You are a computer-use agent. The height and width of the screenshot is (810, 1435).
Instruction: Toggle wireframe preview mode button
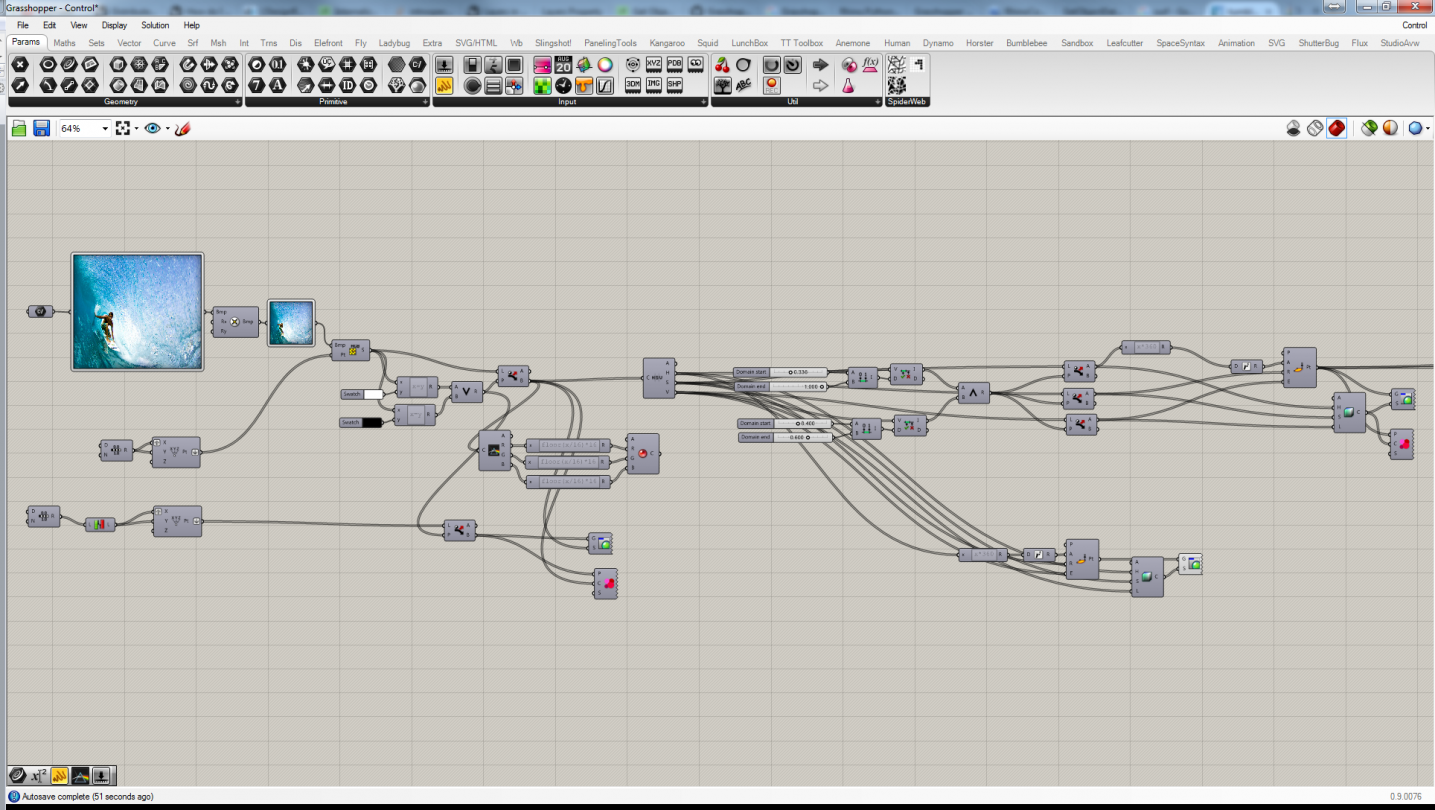pyautogui.click(x=1315, y=128)
